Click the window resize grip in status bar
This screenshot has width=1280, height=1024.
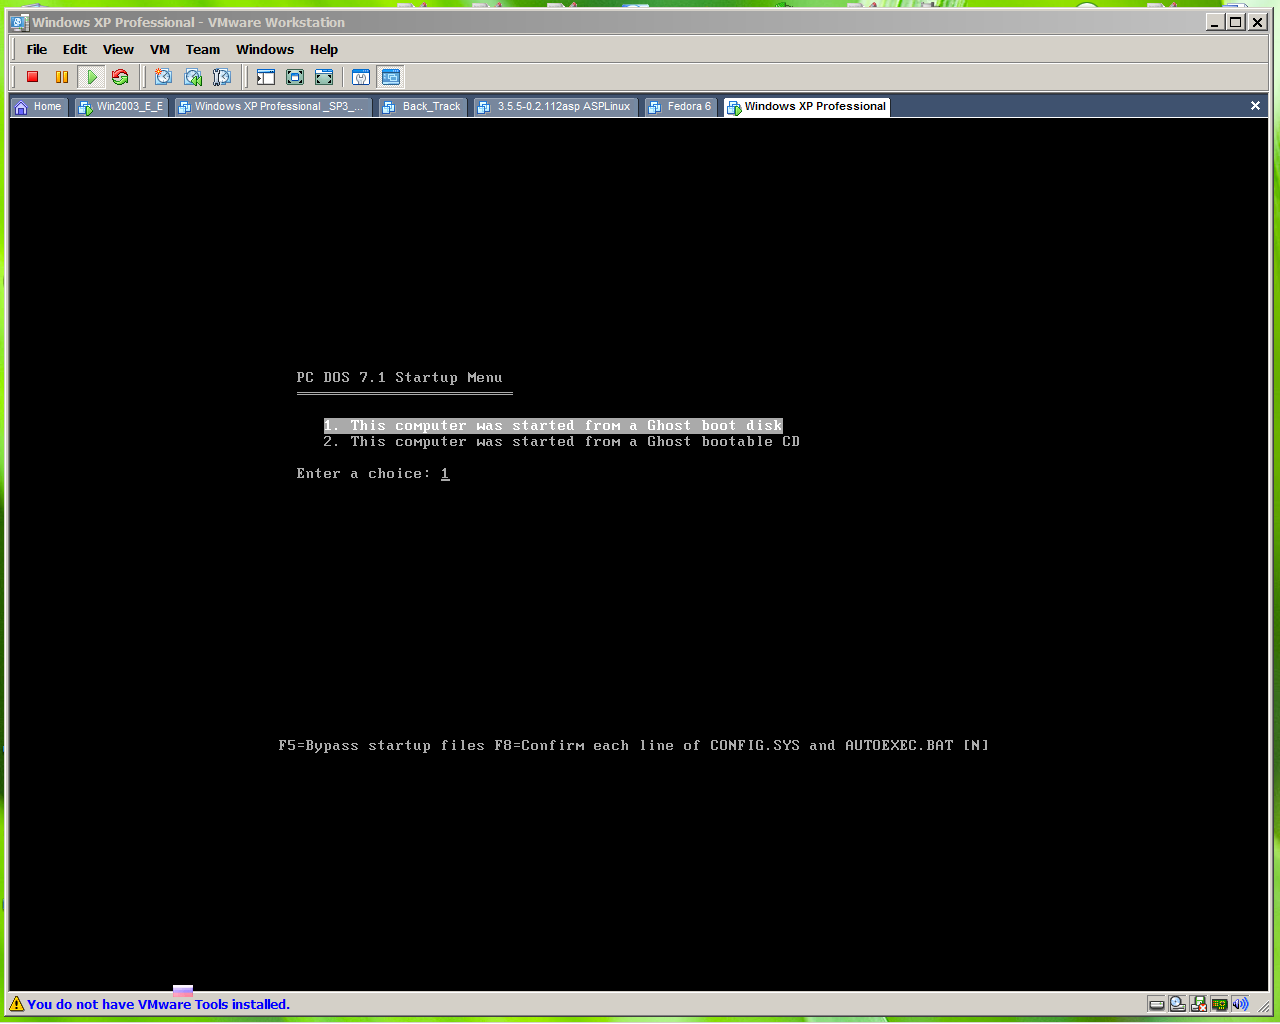[x=1262, y=1006]
